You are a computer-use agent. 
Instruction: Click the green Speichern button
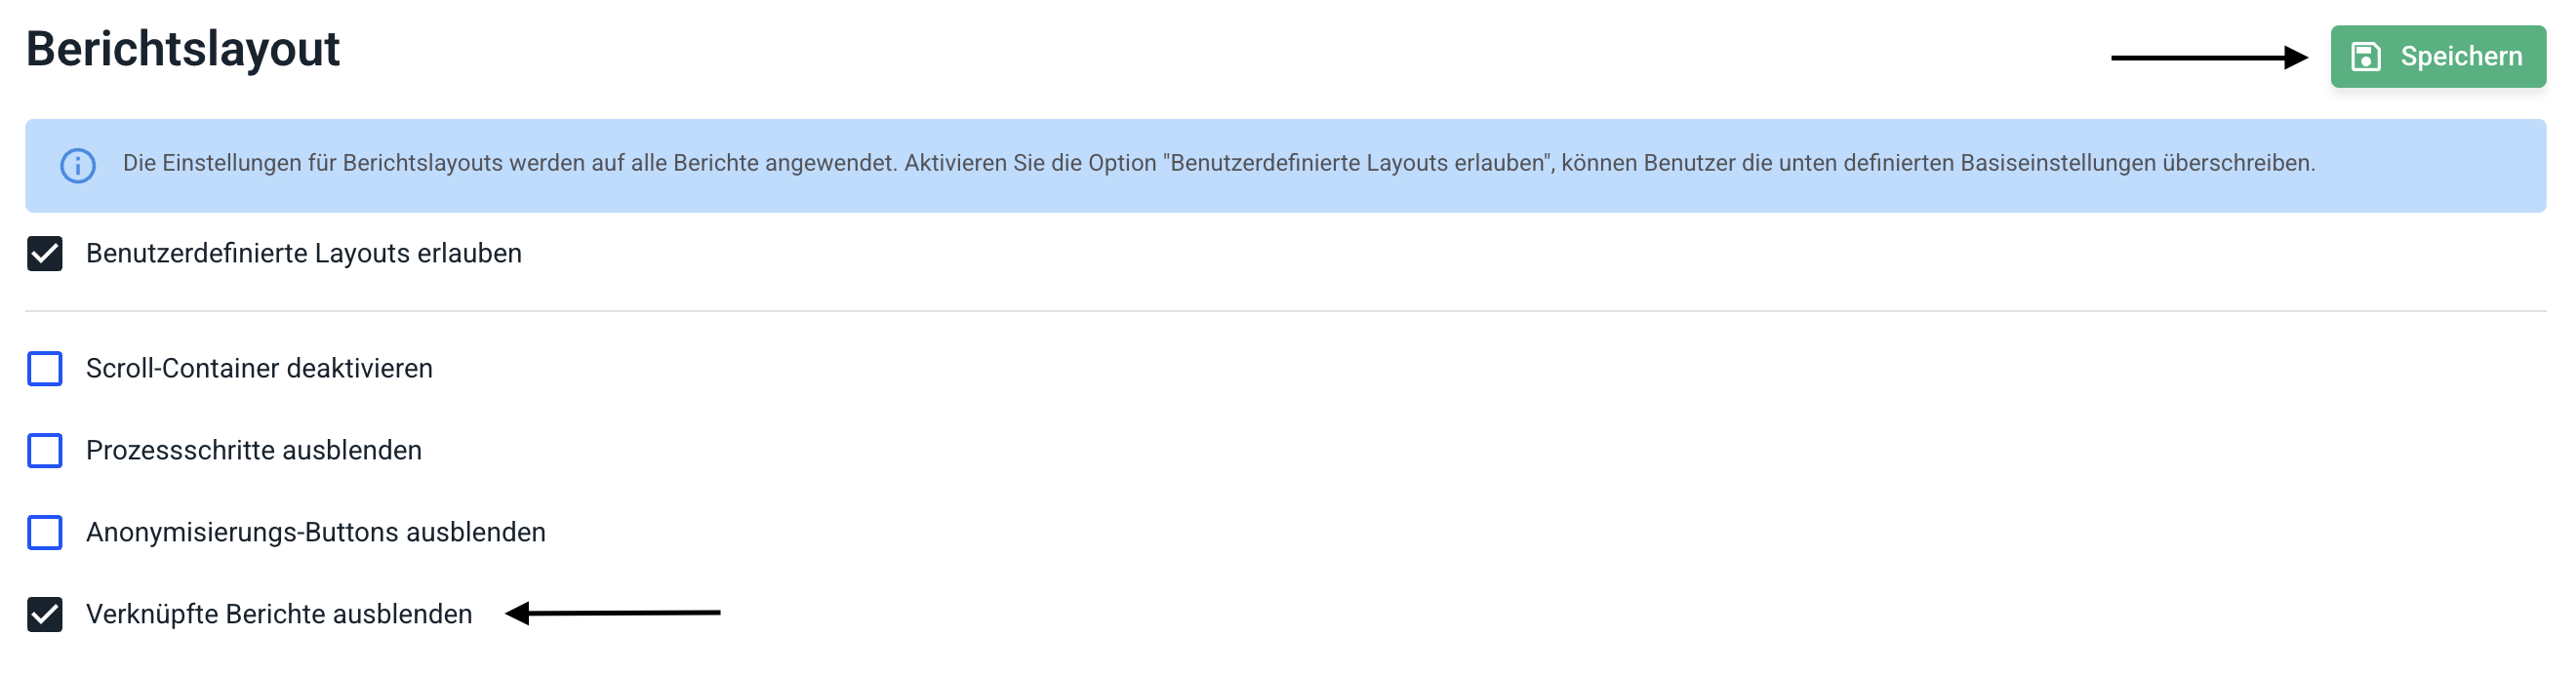(x=2437, y=57)
